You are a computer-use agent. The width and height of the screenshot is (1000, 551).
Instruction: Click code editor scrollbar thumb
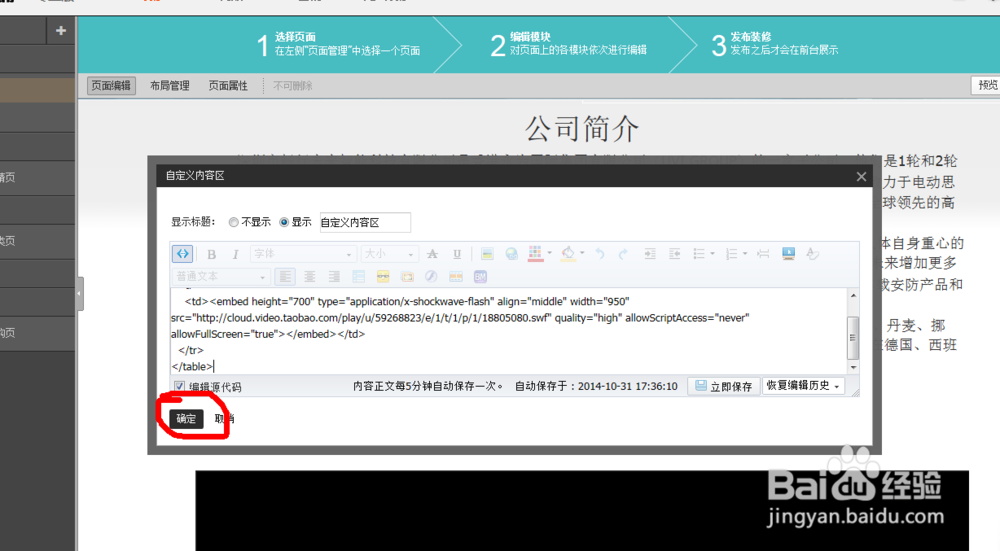point(853,337)
